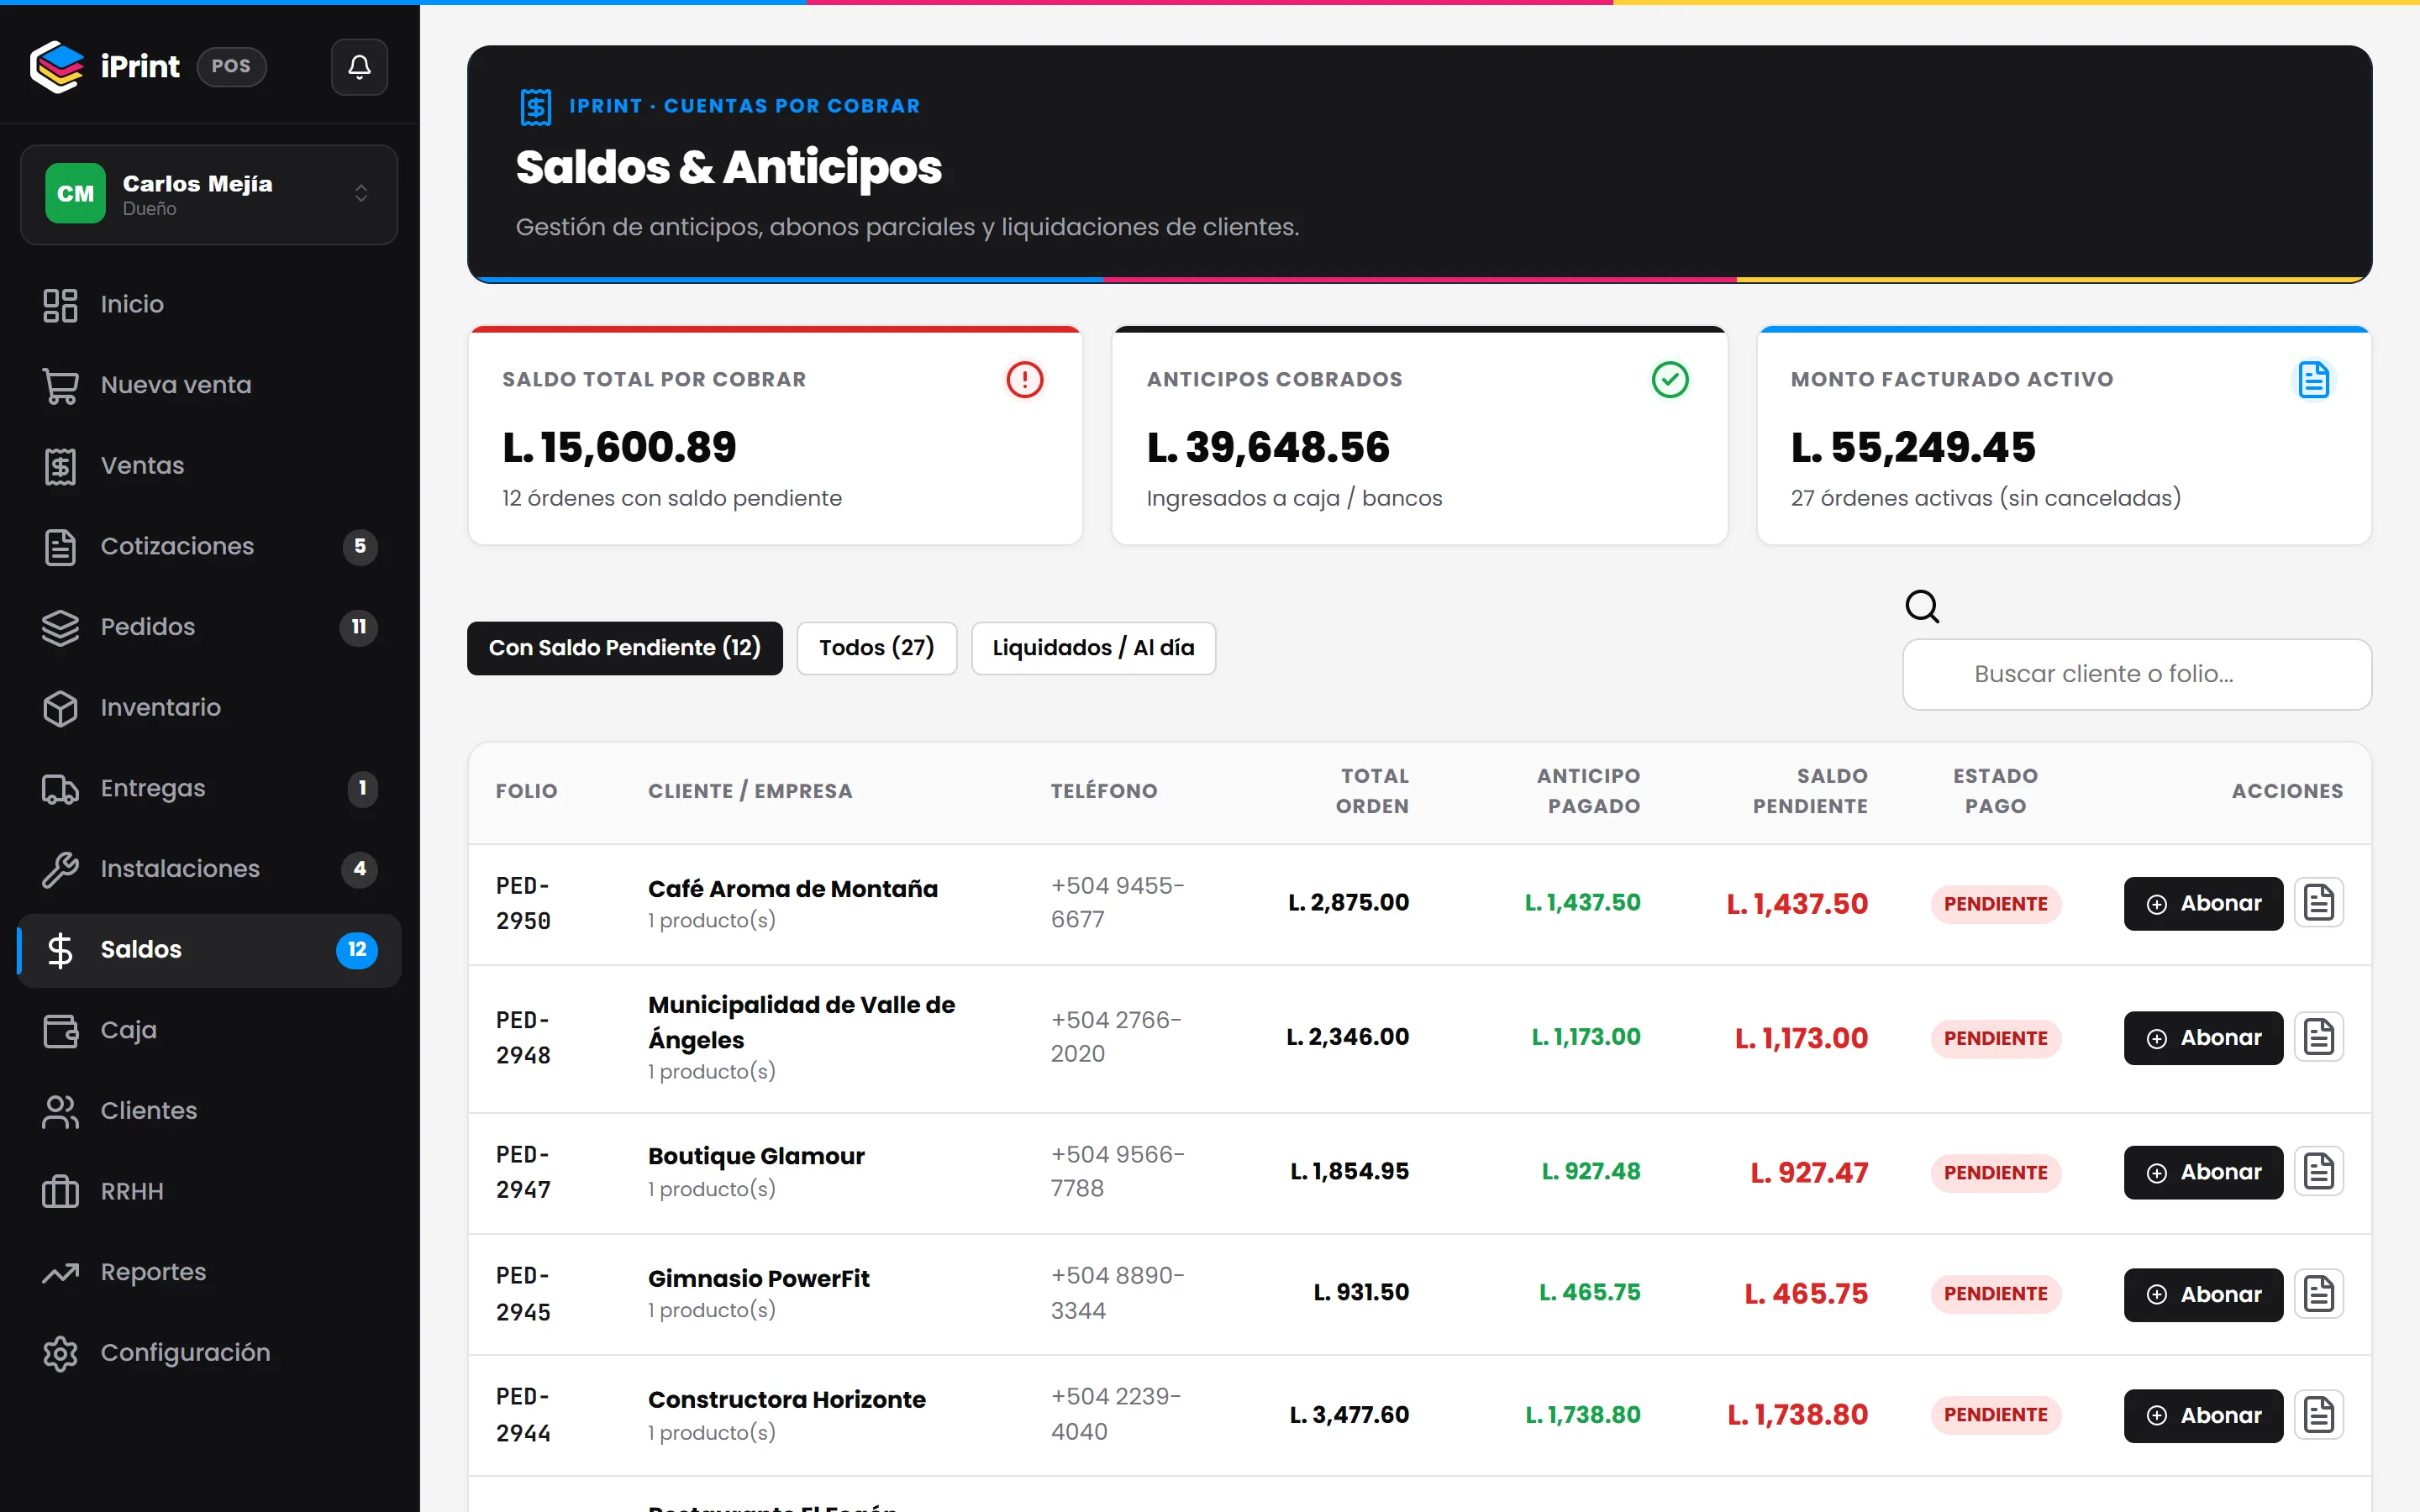Click client name Constructora Horizonte
The height and width of the screenshot is (1512, 2420).
point(787,1400)
